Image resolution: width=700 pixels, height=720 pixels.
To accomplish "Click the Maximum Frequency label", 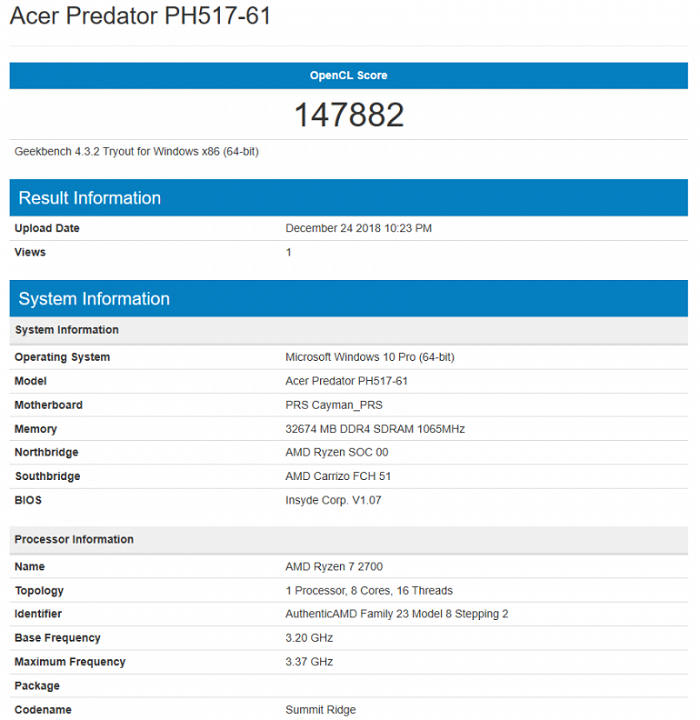I will [70, 662].
